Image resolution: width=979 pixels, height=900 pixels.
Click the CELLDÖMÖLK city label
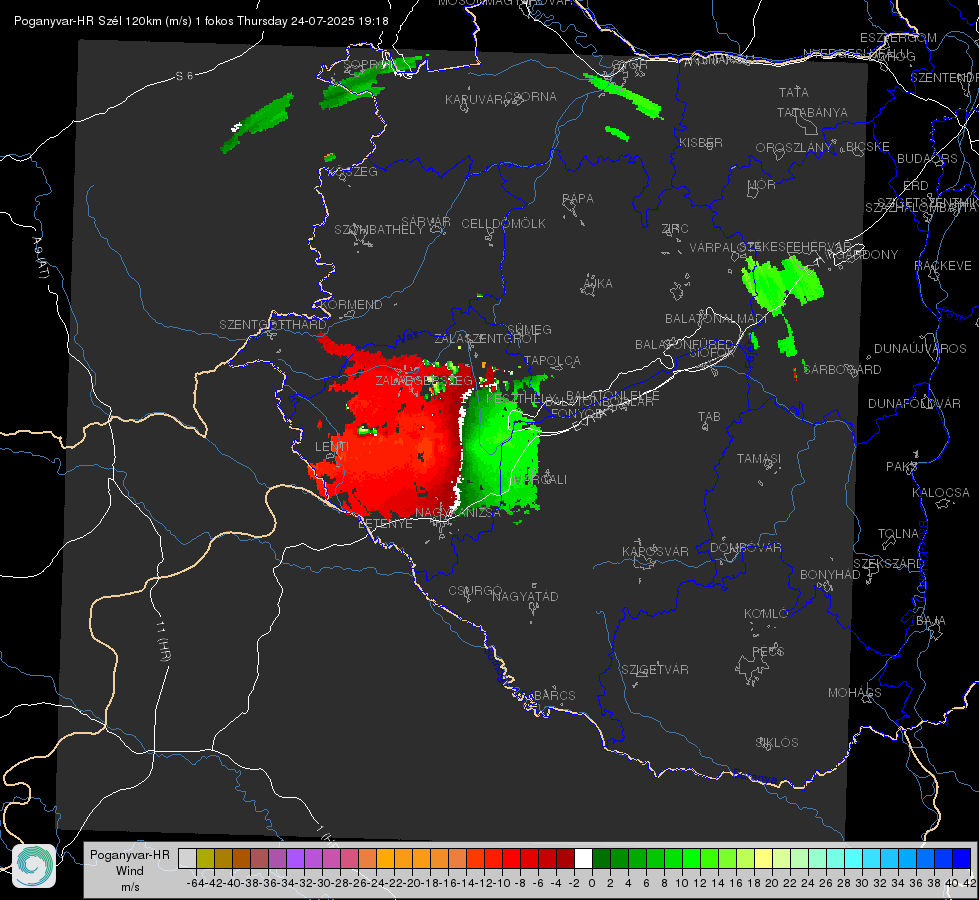(503, 224)
